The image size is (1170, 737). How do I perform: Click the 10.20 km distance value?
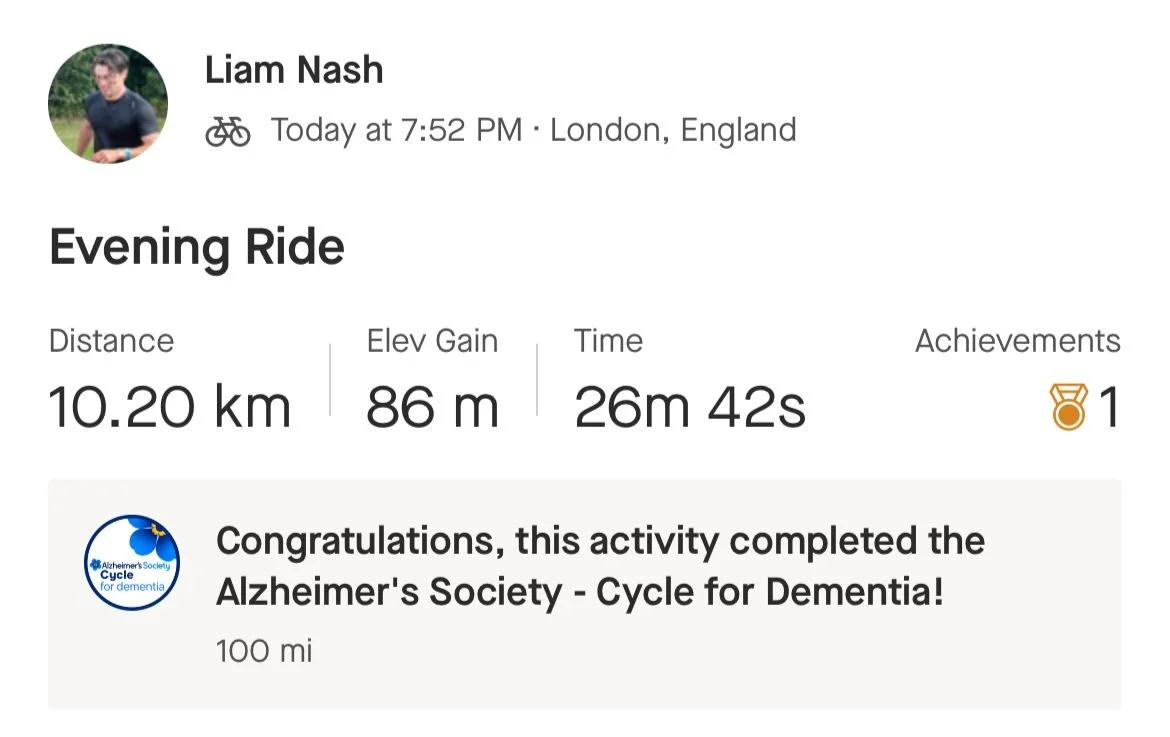(170, 407)
